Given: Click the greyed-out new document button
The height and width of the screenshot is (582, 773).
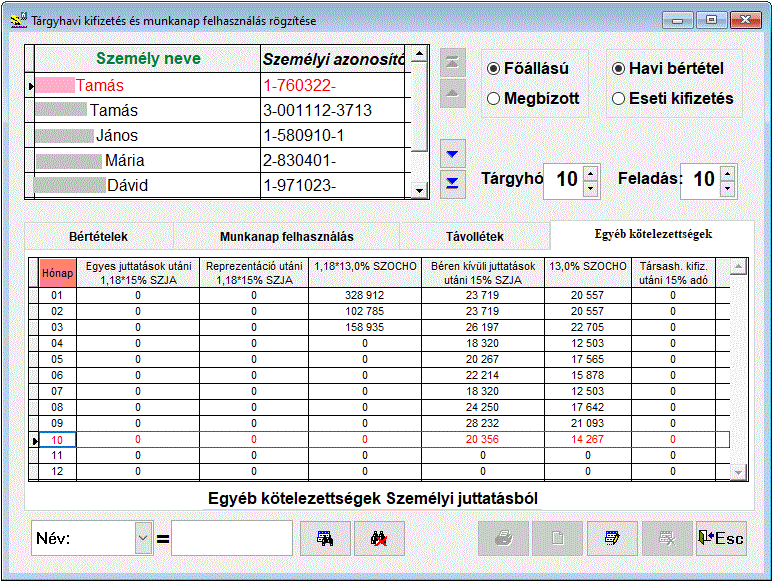Looking at the screenshot, I should [x=558, y=539].
